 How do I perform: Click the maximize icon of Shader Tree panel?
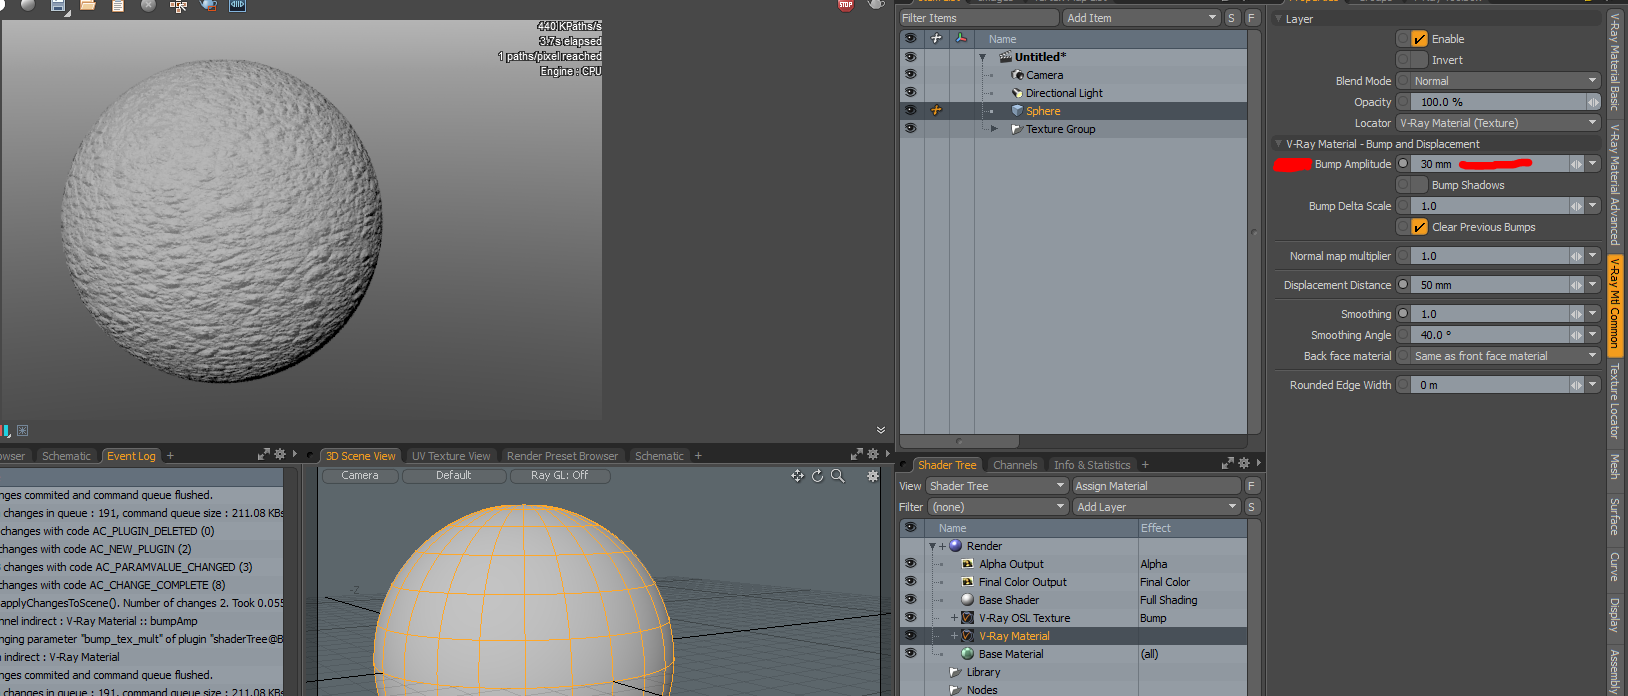(1227, 463)
